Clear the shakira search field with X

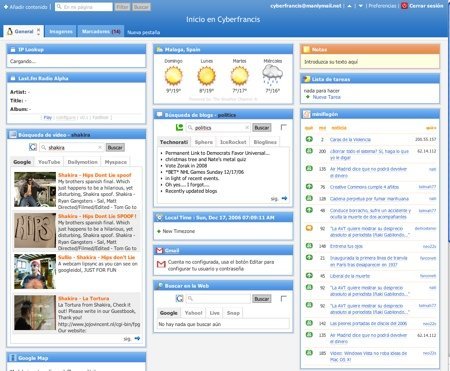point(100,147)
